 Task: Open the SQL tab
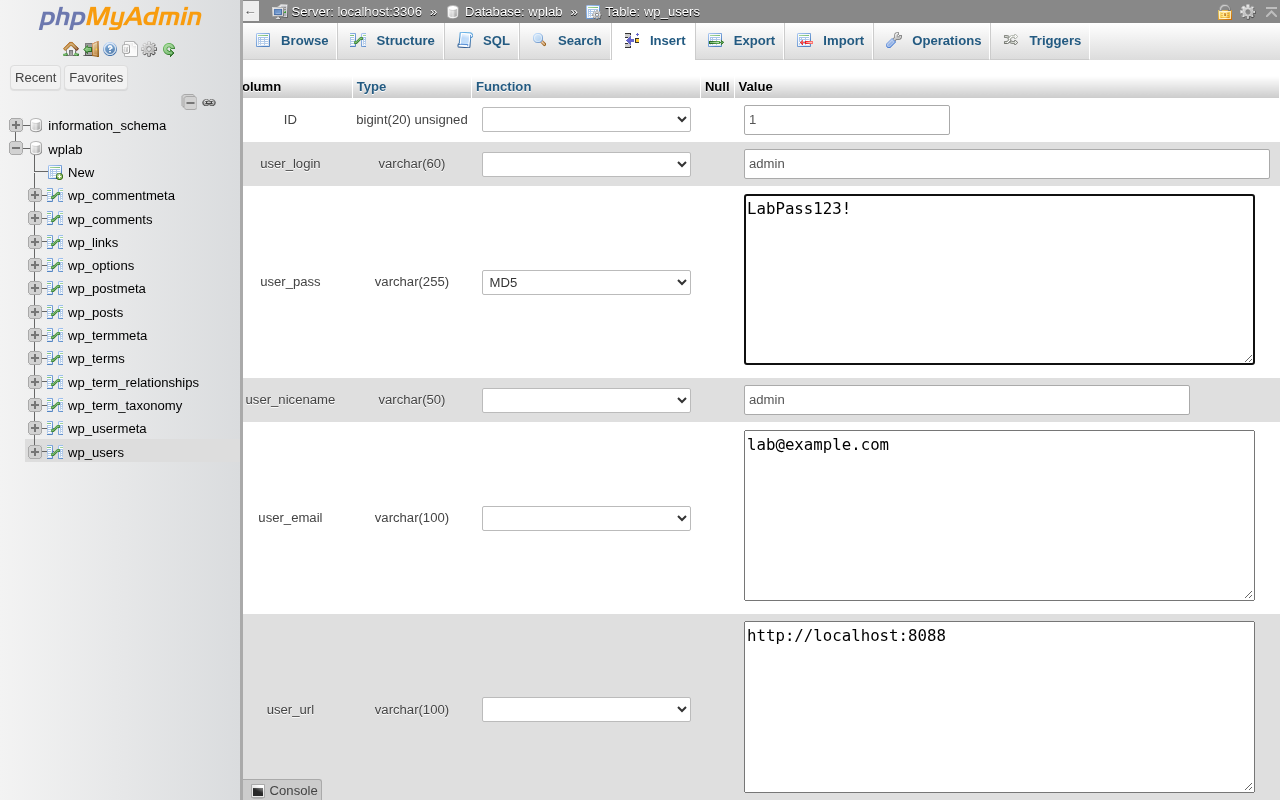point(483,41)
